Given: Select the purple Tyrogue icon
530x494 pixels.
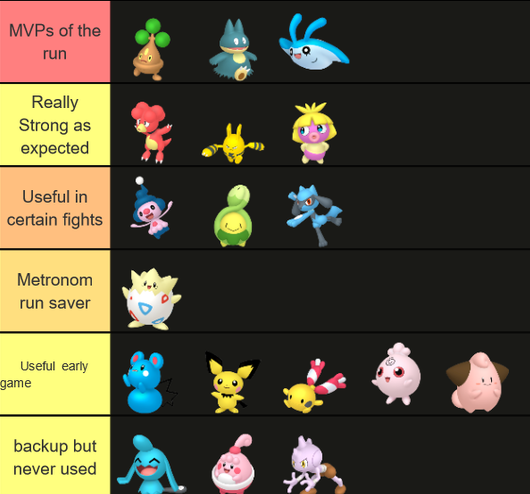Looking at the screenshot, I should (314, 465).
